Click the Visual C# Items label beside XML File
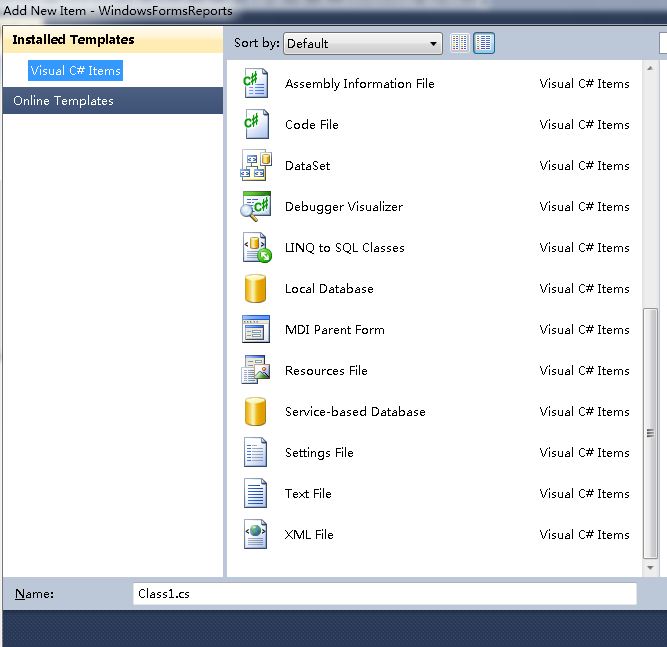The image size is (667, 647). tap(584, 535)
